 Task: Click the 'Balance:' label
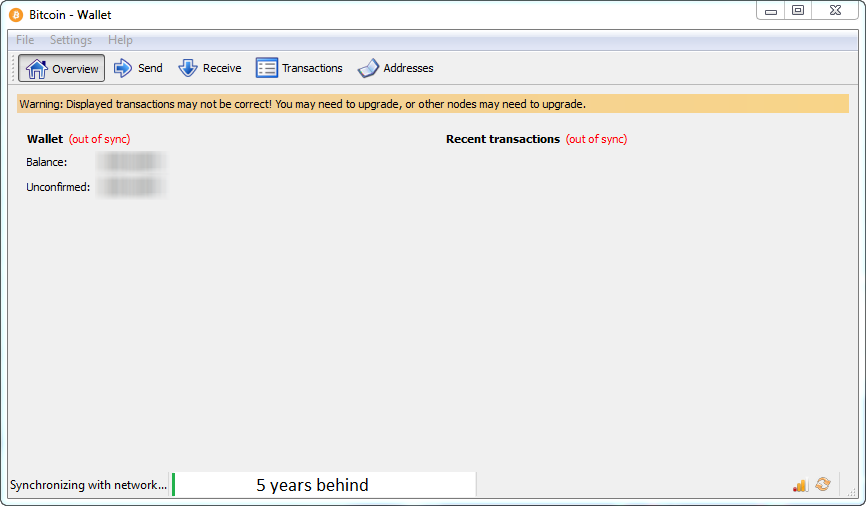pyautogui.click(x=47, y=162)
